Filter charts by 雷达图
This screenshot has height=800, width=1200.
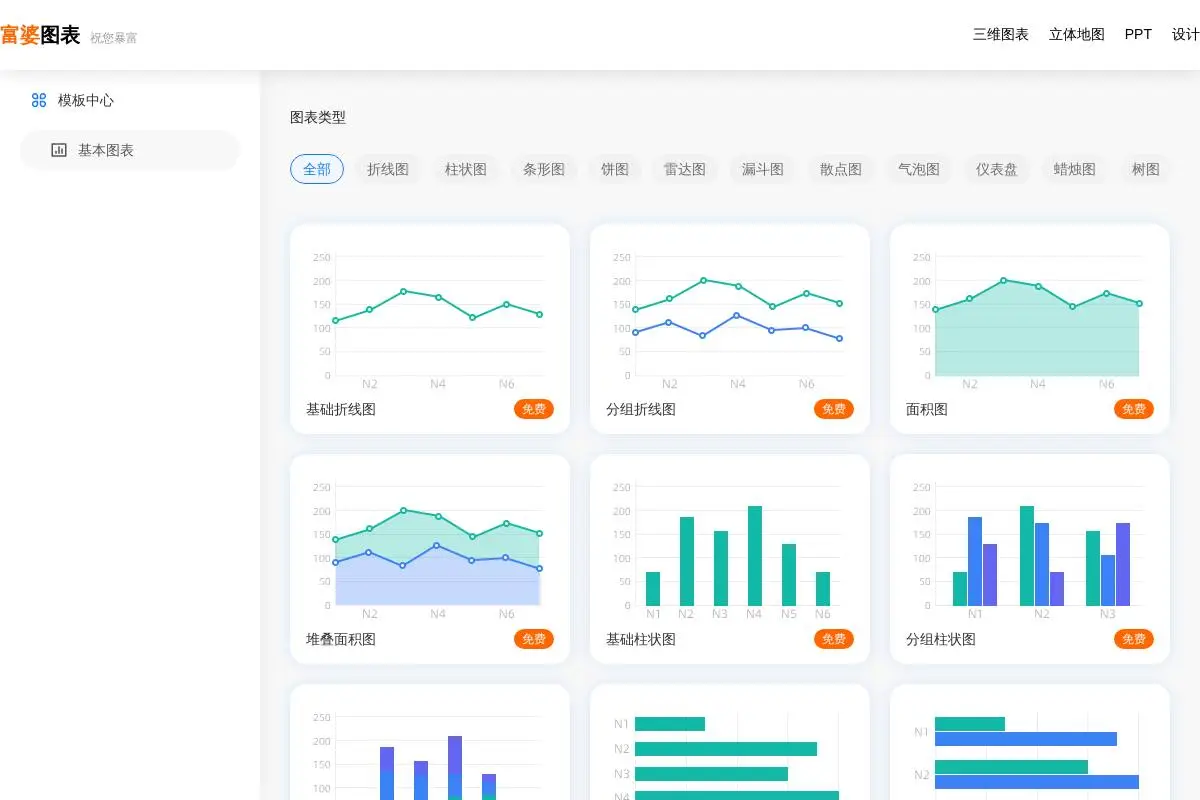tap(685, 169)
